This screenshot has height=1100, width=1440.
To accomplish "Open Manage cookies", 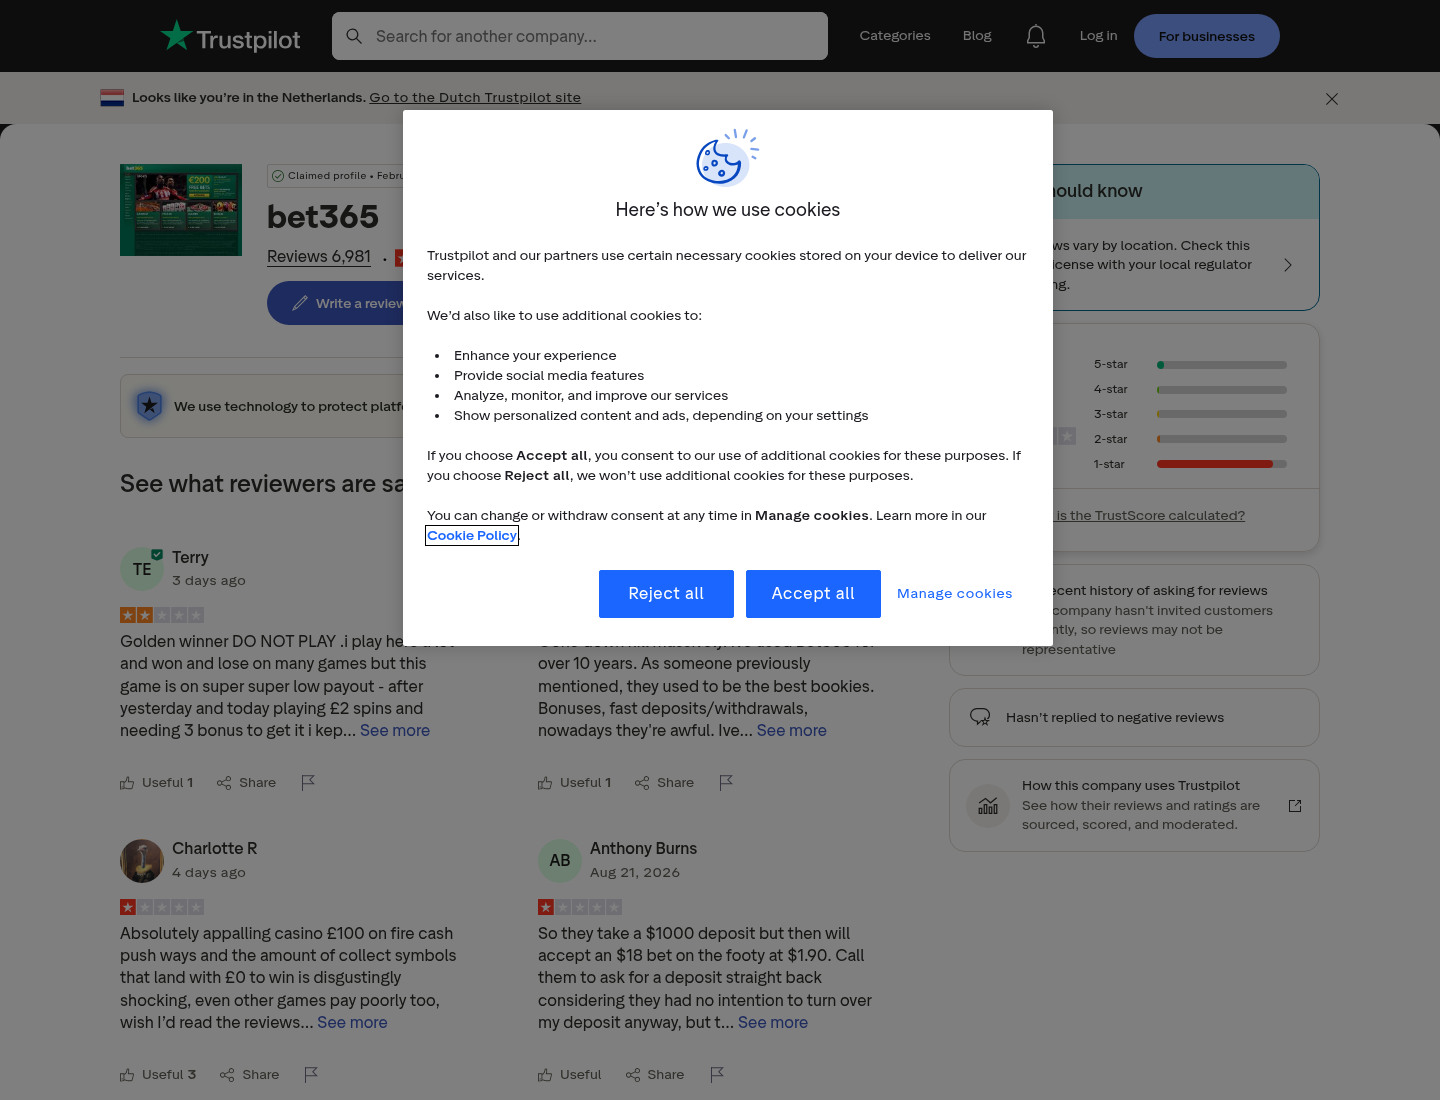I will [x=955, y=594].
